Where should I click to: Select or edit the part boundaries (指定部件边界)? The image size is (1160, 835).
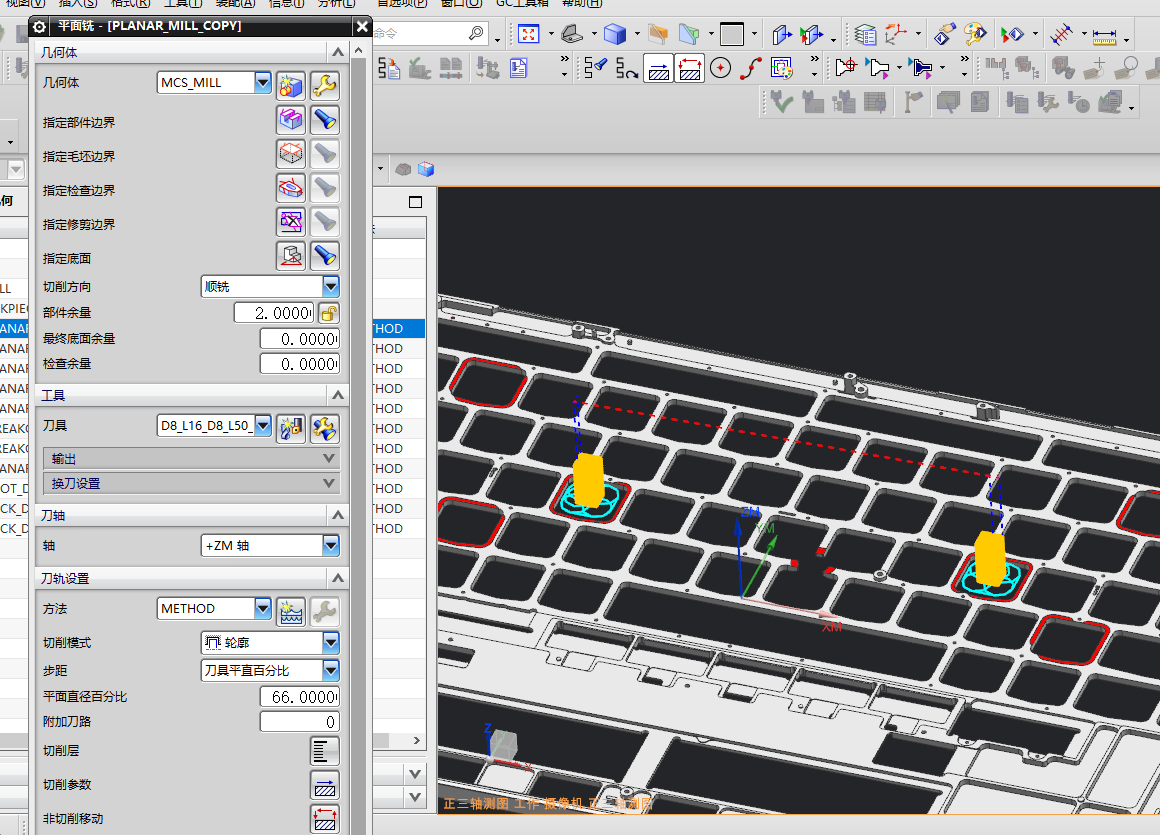pos(291,120)
